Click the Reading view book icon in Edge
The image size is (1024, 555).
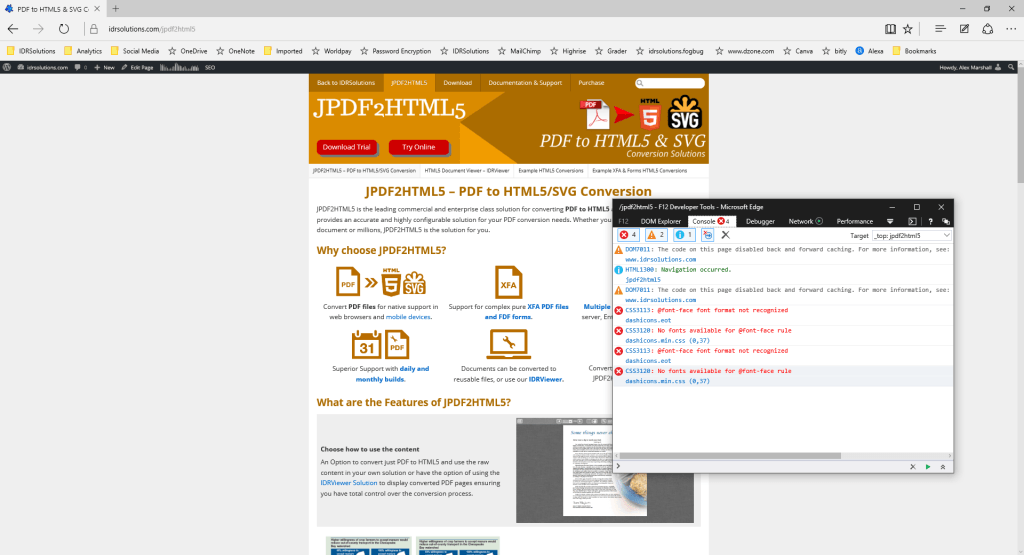tap(890, 29)
